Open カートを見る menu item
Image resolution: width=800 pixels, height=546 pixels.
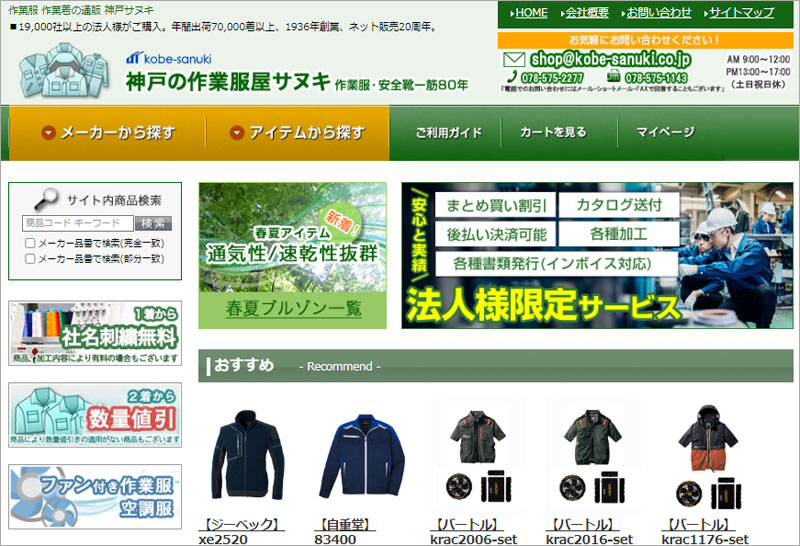(553, 133)
